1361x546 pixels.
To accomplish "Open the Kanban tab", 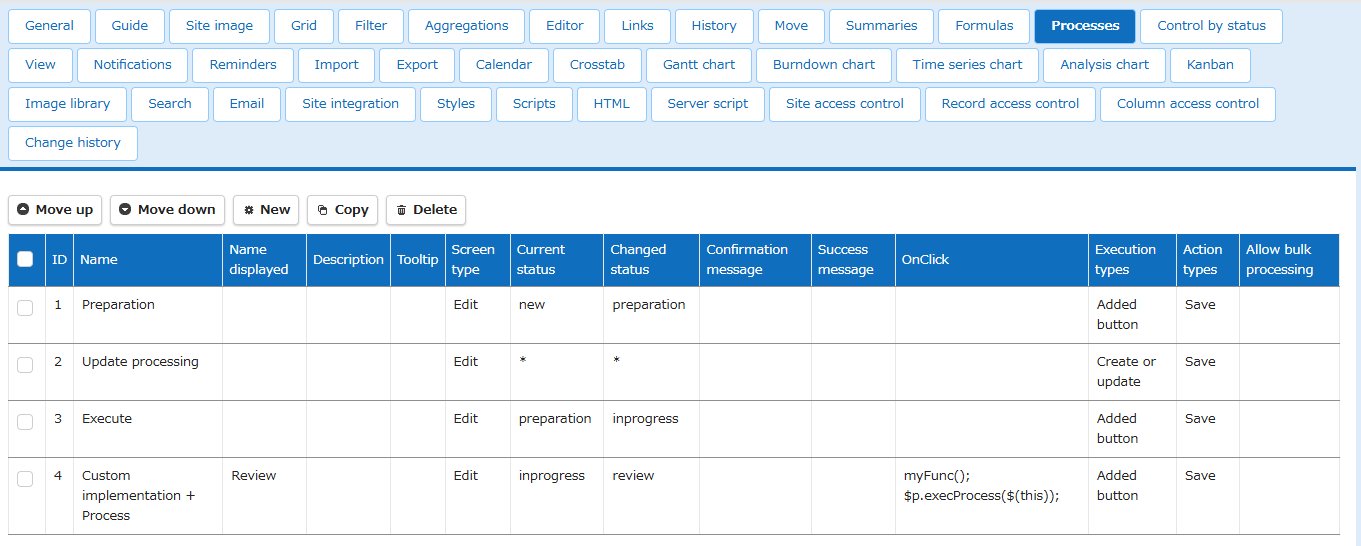I will 1210,65.
